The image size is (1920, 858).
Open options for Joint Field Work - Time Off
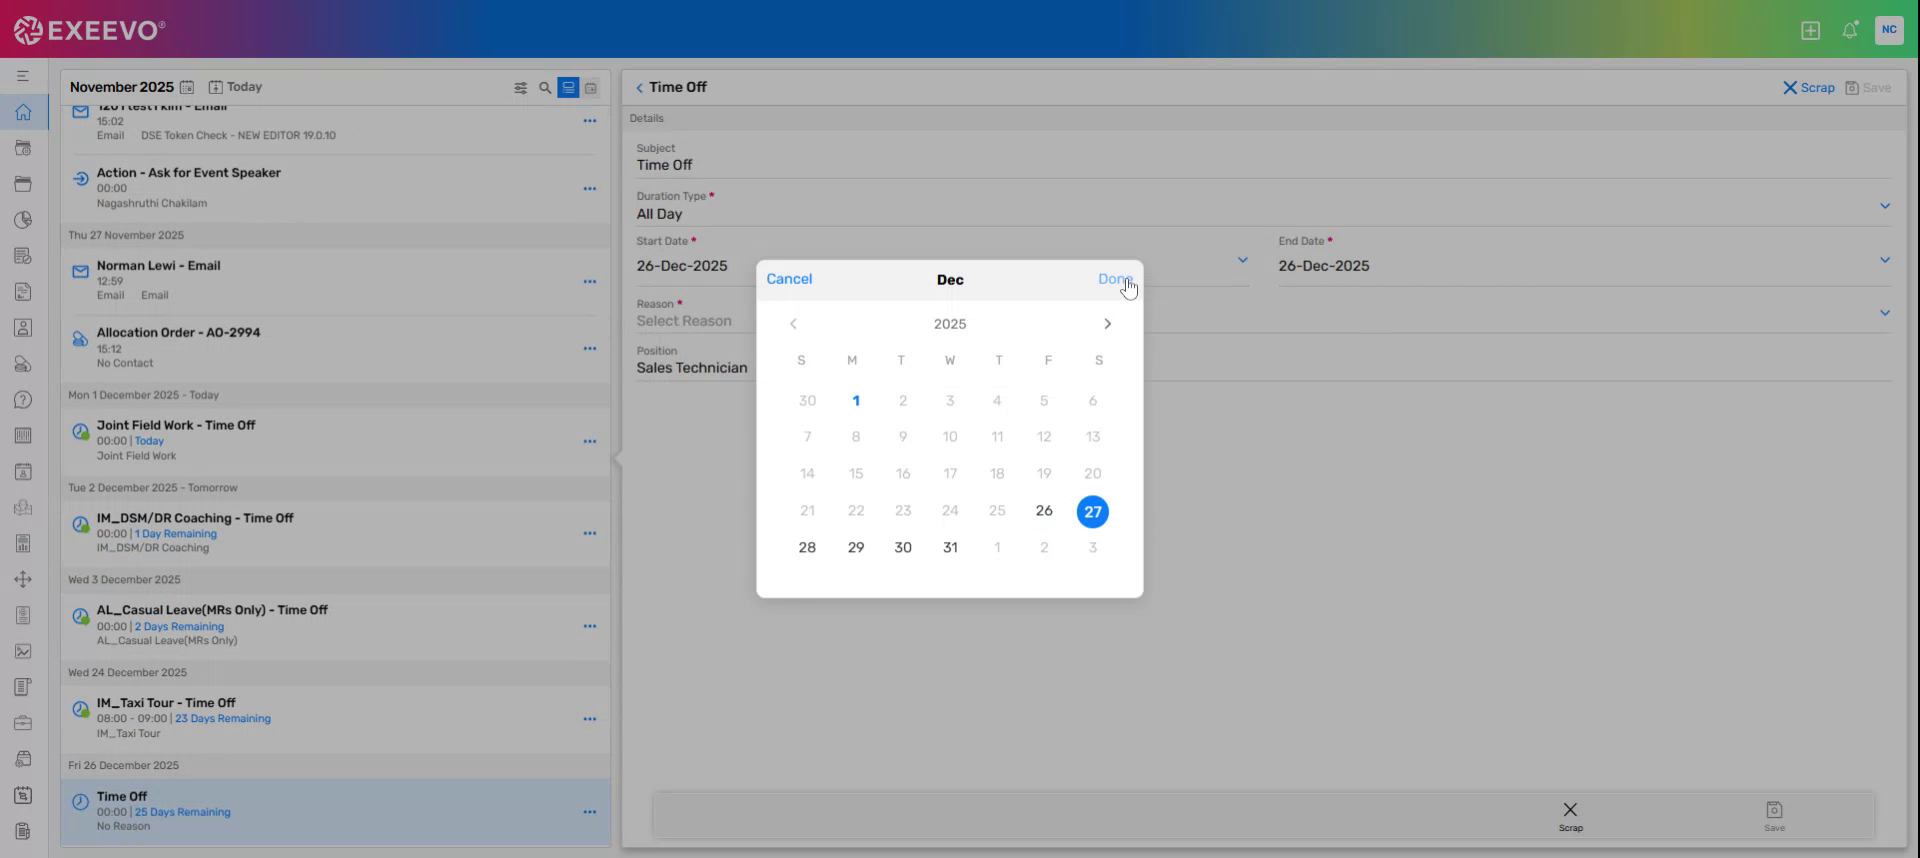coord(589,441)
